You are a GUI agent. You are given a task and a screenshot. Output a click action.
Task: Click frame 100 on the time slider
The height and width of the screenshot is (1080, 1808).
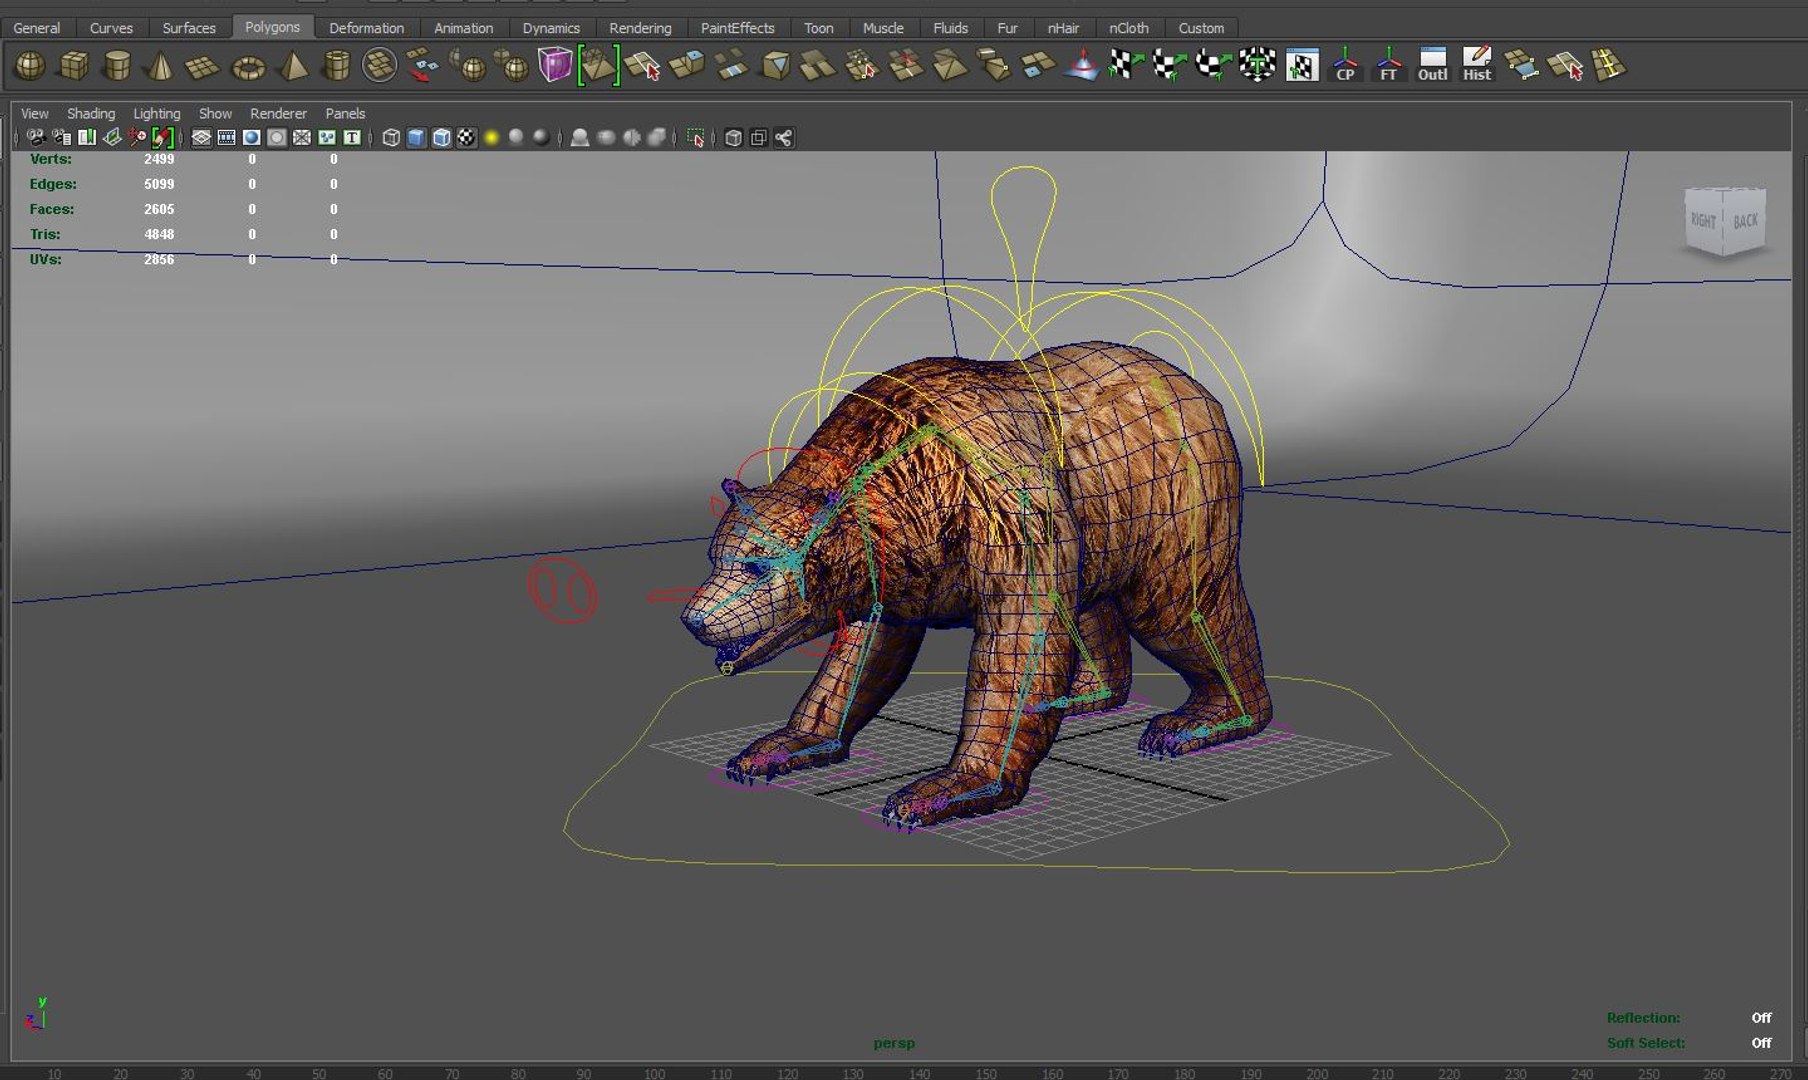[654, 1074]
